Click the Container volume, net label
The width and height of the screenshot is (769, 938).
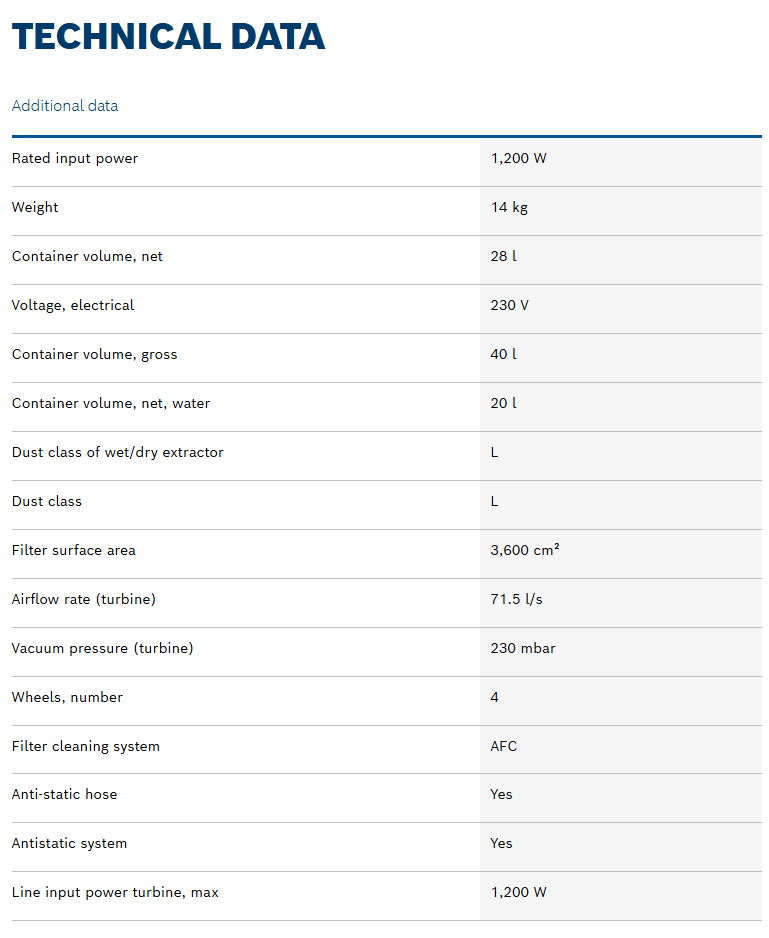[x=87, y=256]
